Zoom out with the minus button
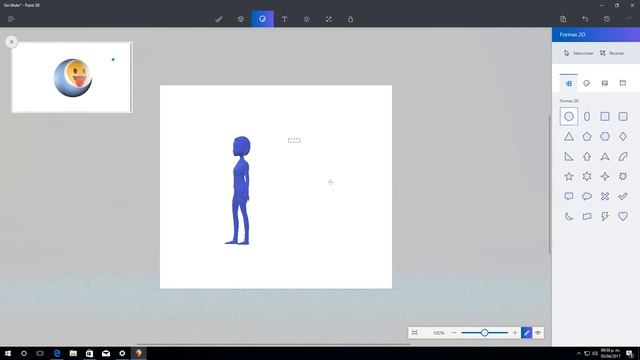The image size is (640, 360). coord(454,333)
